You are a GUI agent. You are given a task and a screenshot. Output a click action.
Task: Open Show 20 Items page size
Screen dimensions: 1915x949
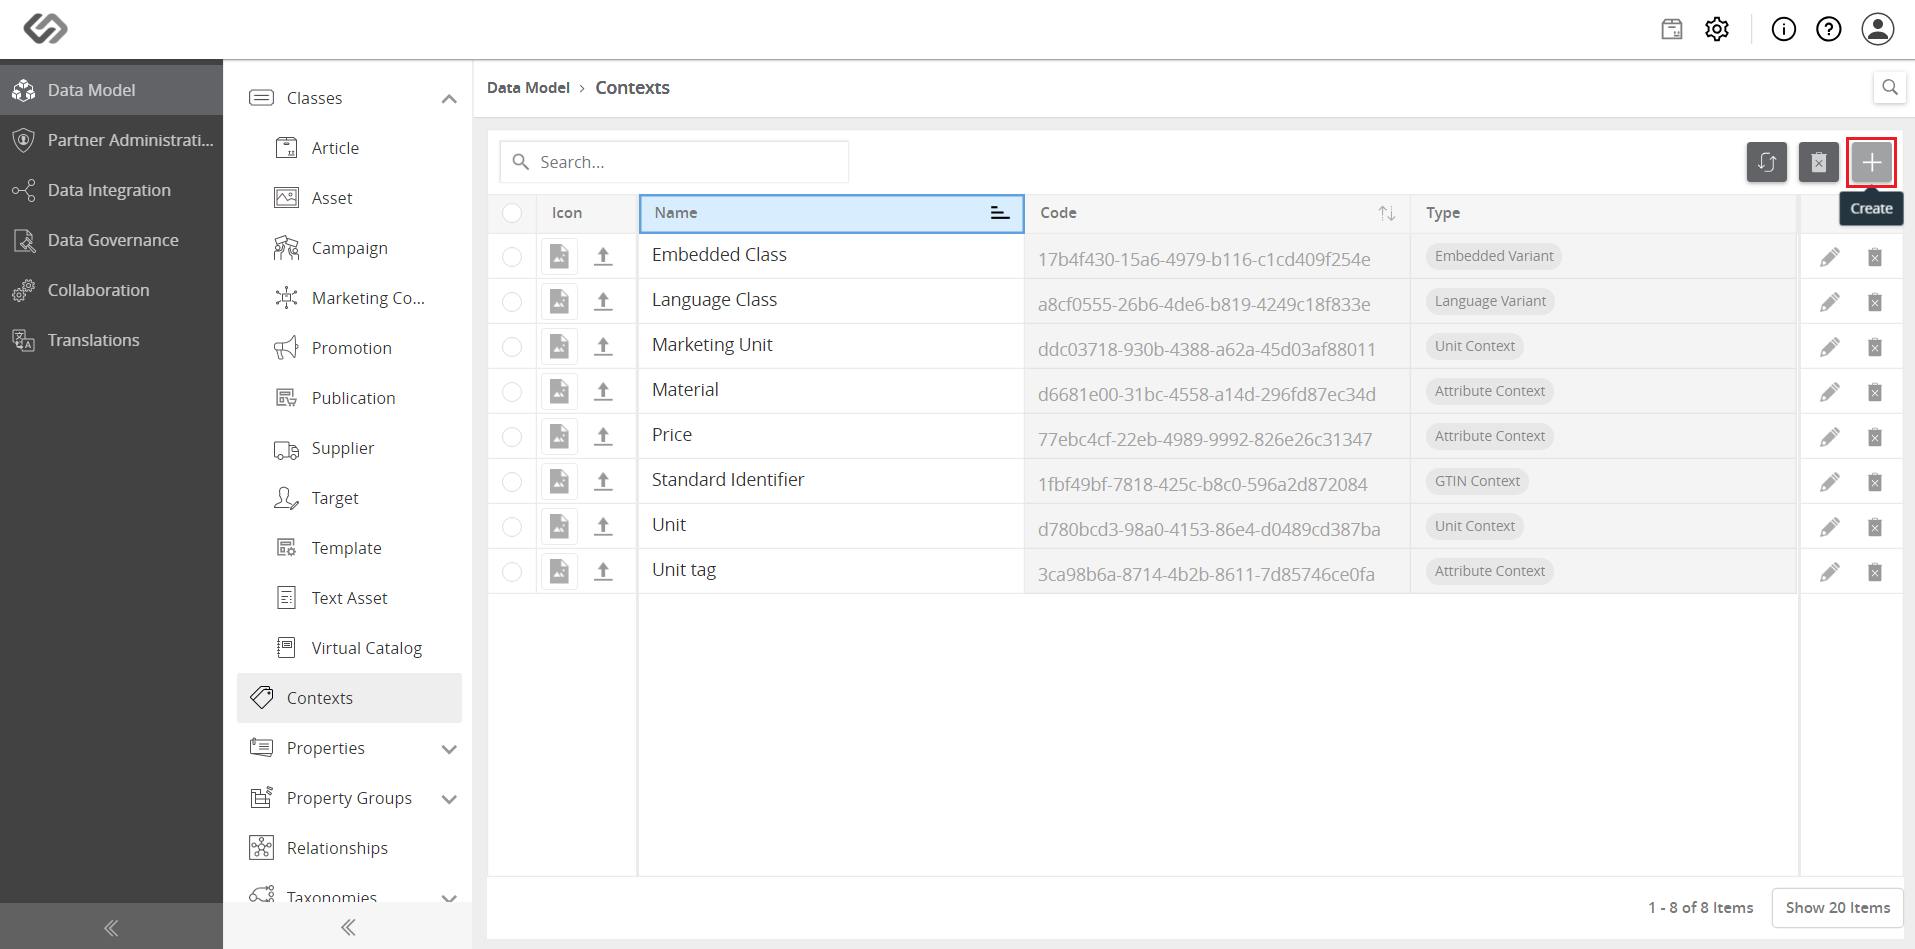(1837, 908)
